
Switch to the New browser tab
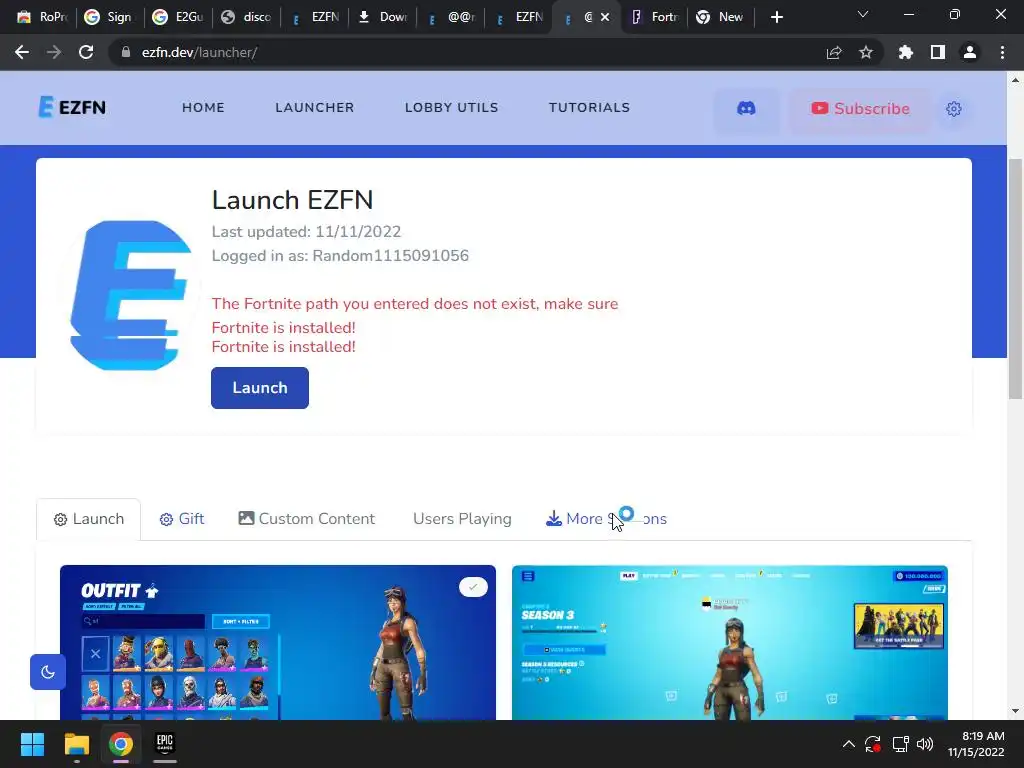tap(721, 17)
